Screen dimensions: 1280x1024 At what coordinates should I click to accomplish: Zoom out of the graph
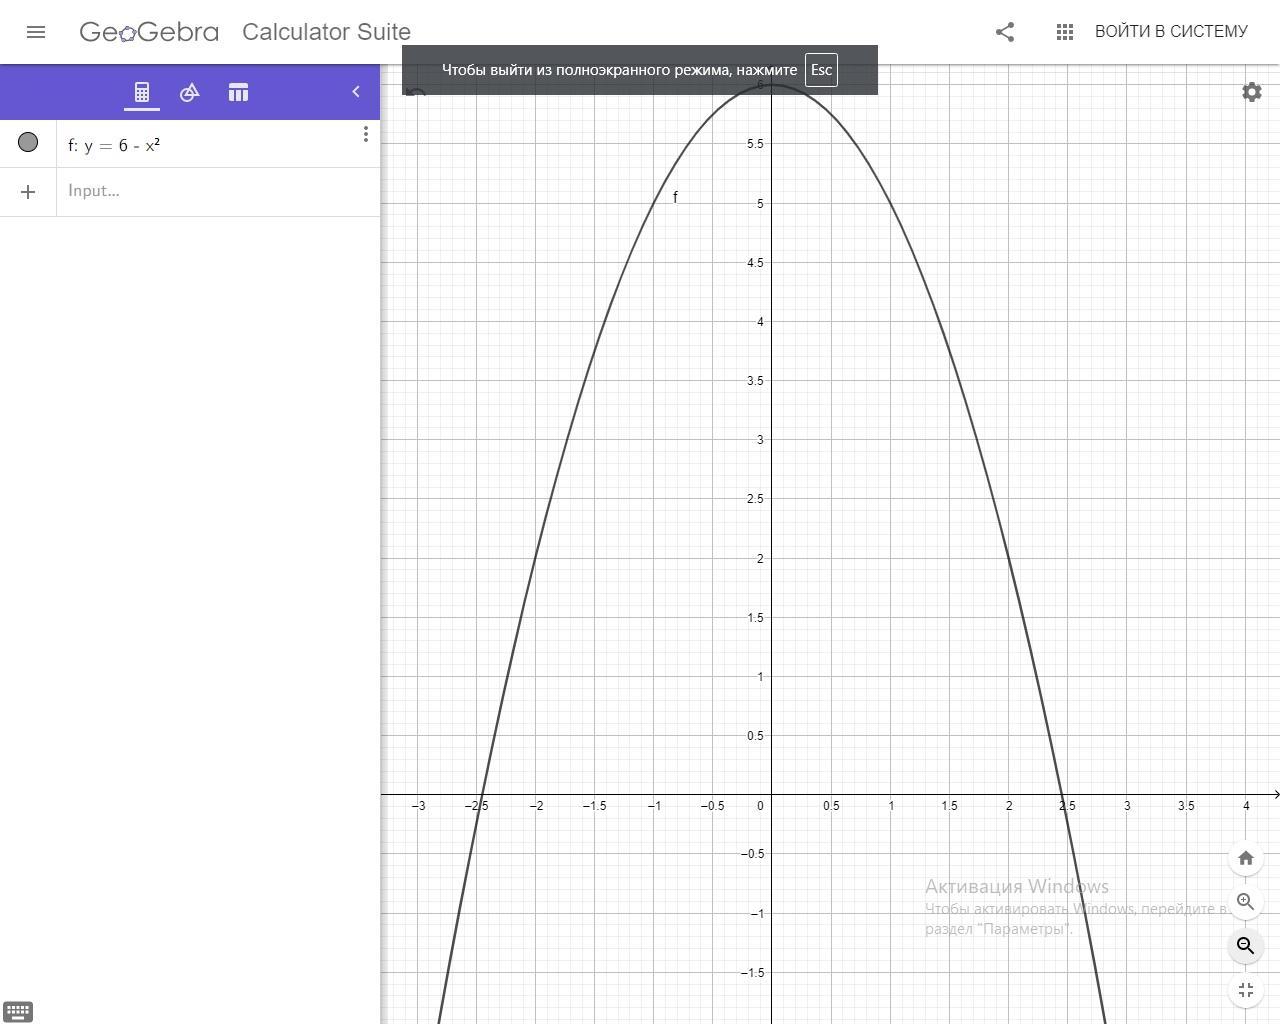pos(1246,946)
